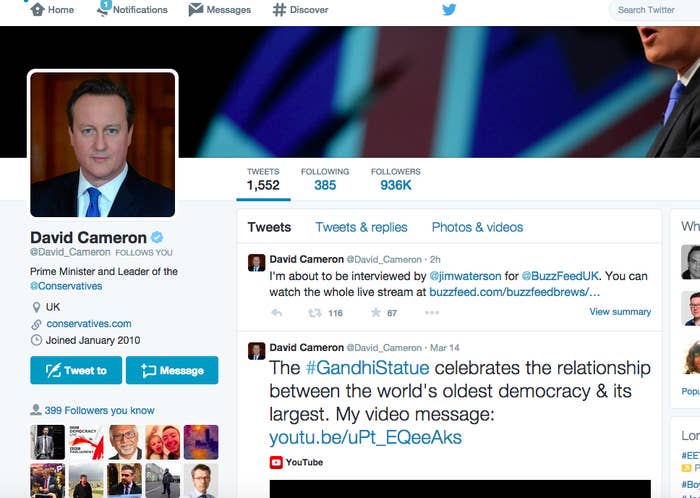This screenshot has height=498, width=700.
Task: Reply to the BuzzFeed interview tweet
Action: (x=277, y=313)
